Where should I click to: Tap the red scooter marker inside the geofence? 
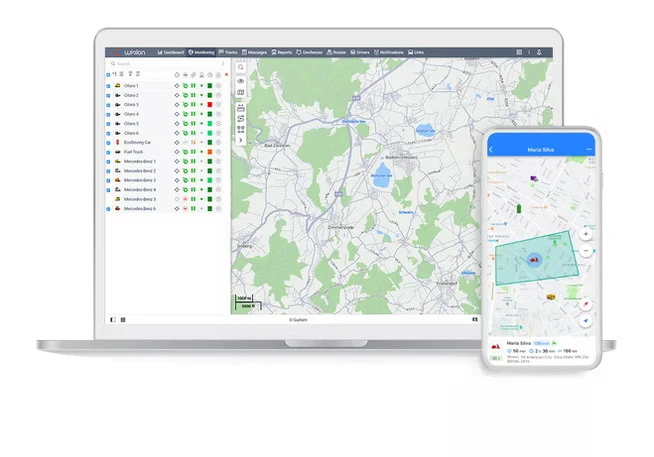pyautogui.click(x=534, y=260)
